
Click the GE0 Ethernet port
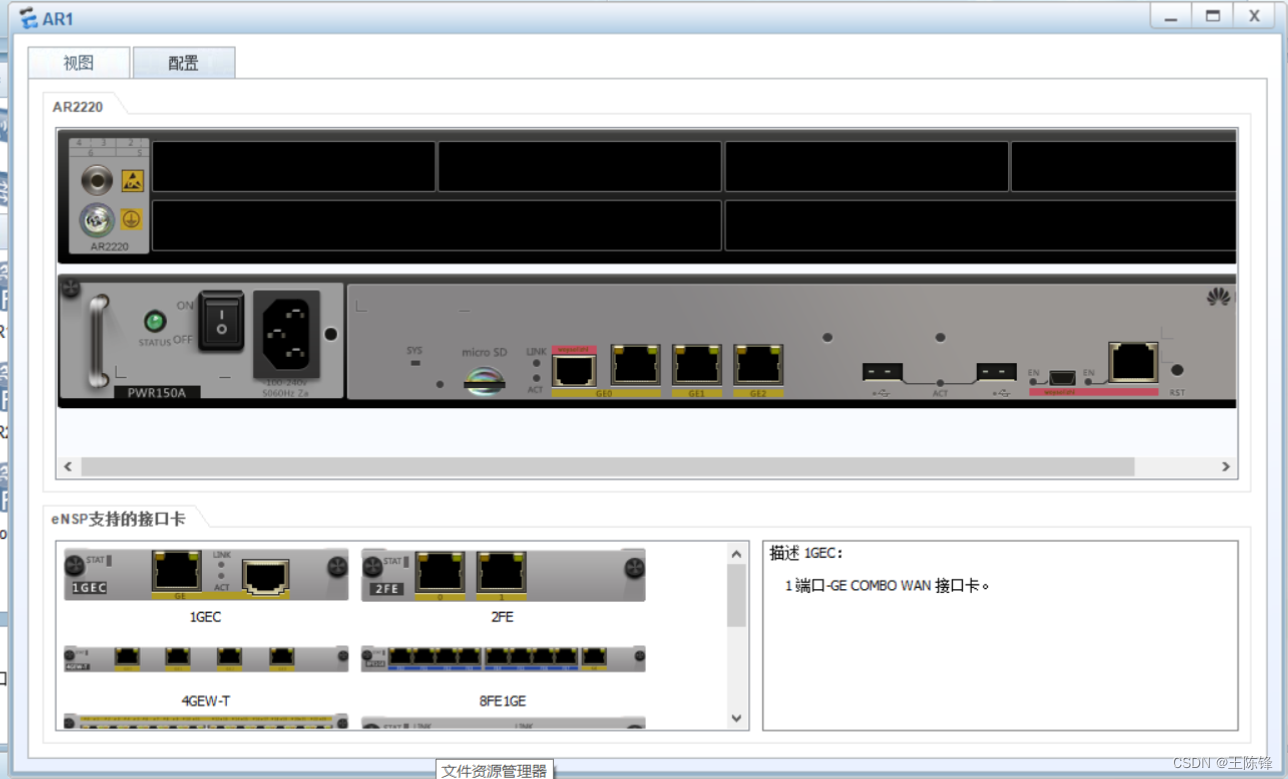(635, 366)
